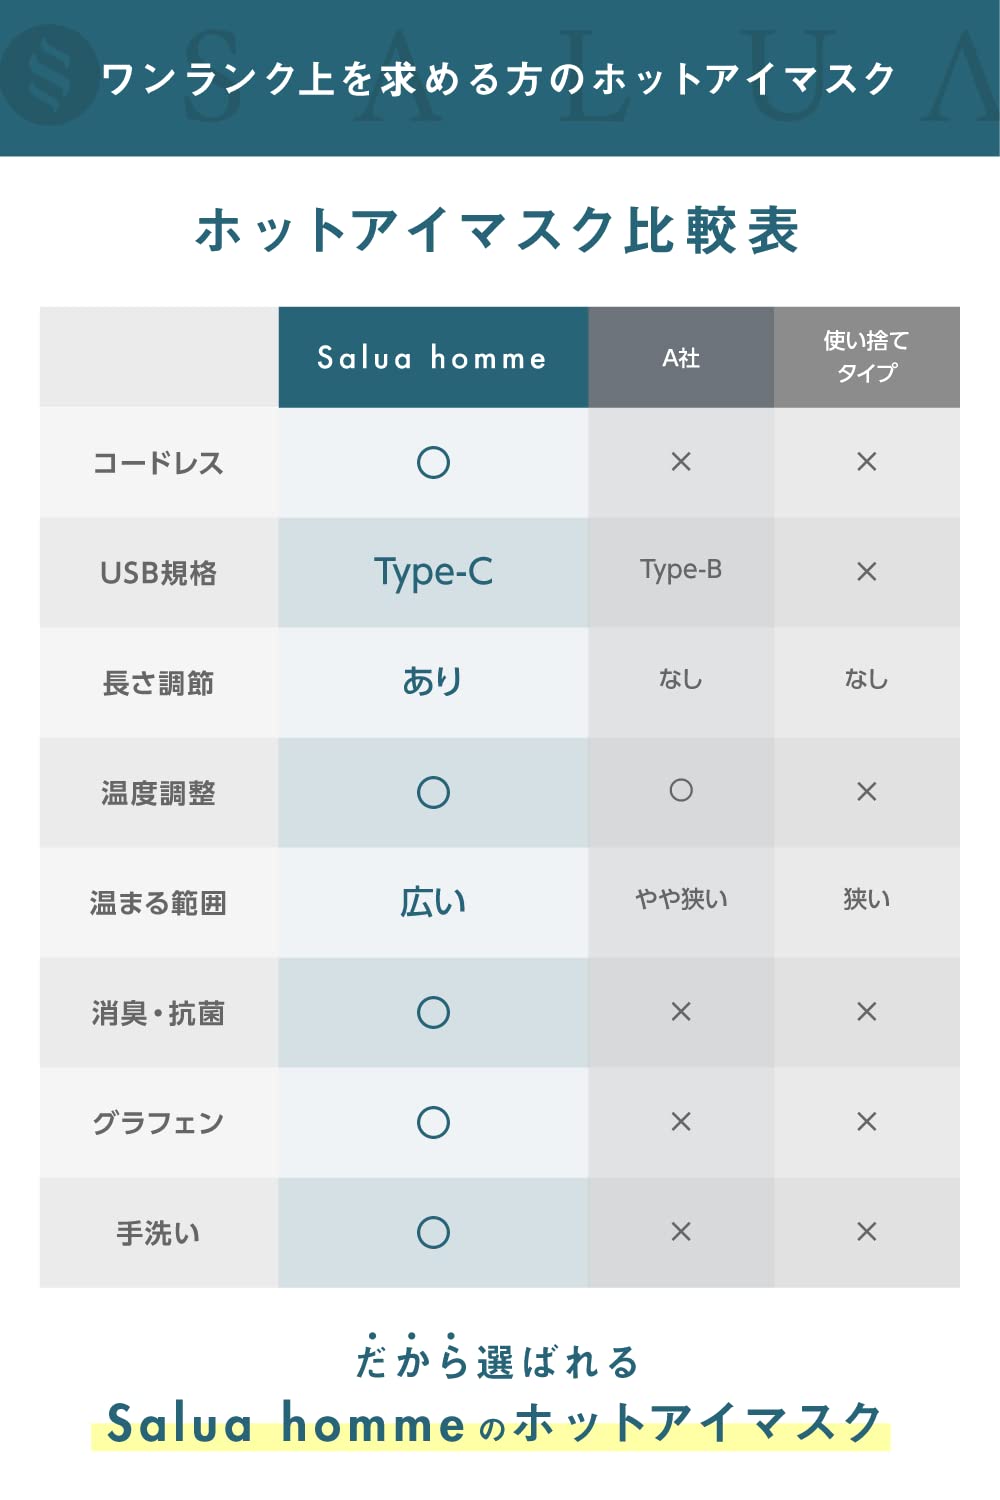Click the A社 circle in the 温度調整 row
Screen dimensions: 1000x1500
coord(681,791)
